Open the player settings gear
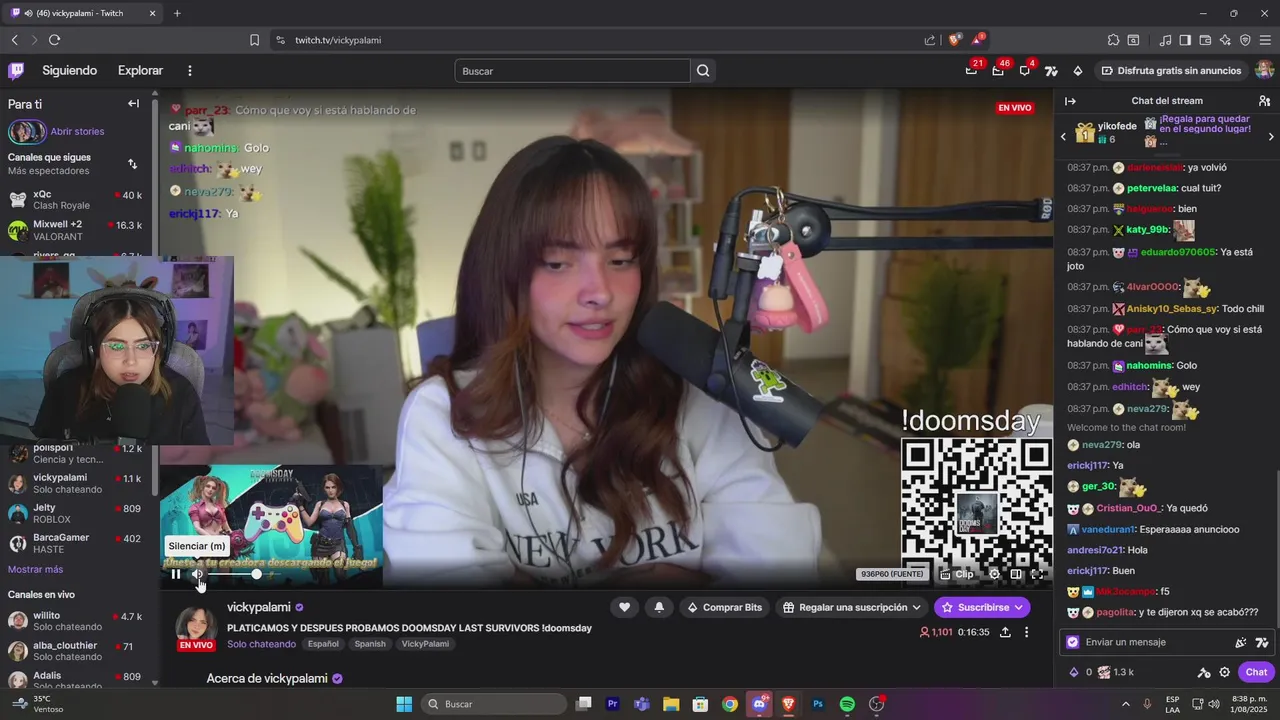Viewport: 1280px width, 720px height. [x=994, y=574]
